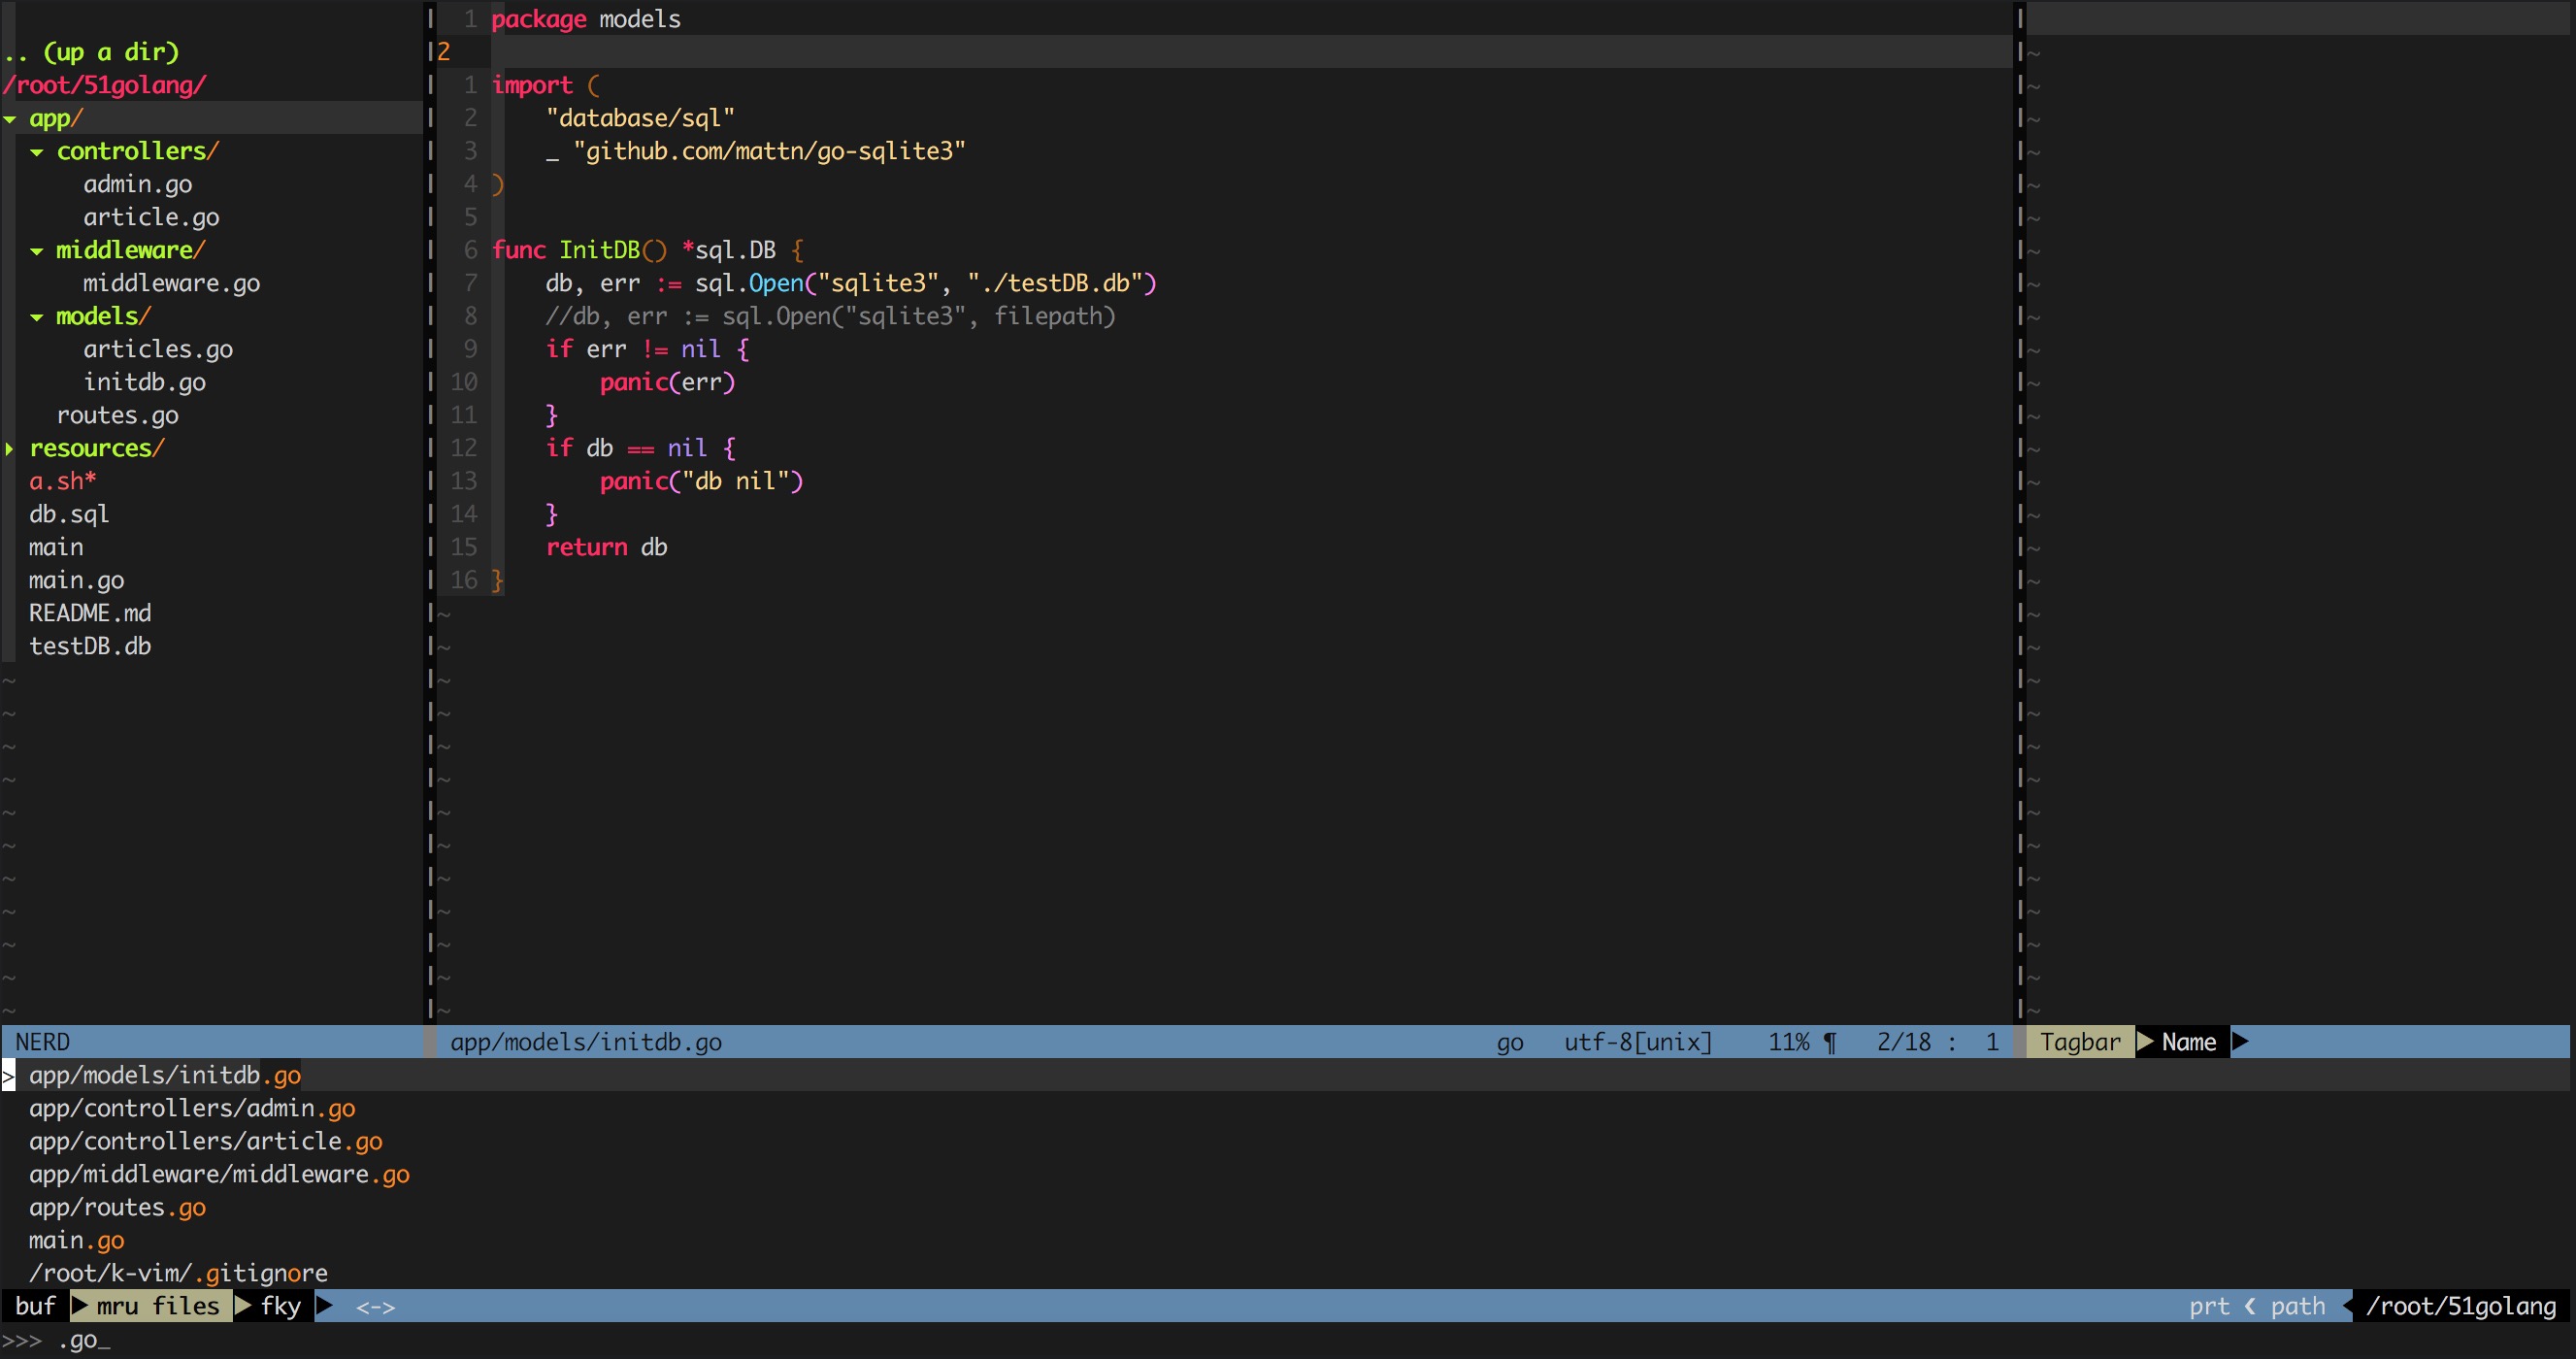Image resolution: width=2576 pixels, height=1359 pixels.
Task: Collapse the app/ folder arrow
Action: pyautogui.click(x=10, y=119)
